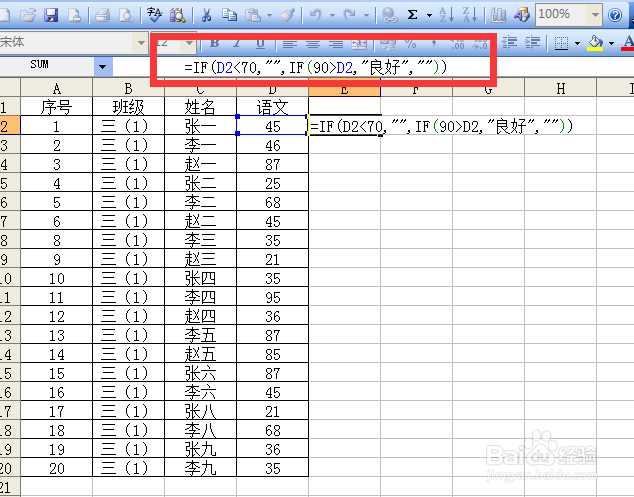Screen dimensions: 634x497
Task: Sort ascending A to Z
Action: tap(446, 15)
